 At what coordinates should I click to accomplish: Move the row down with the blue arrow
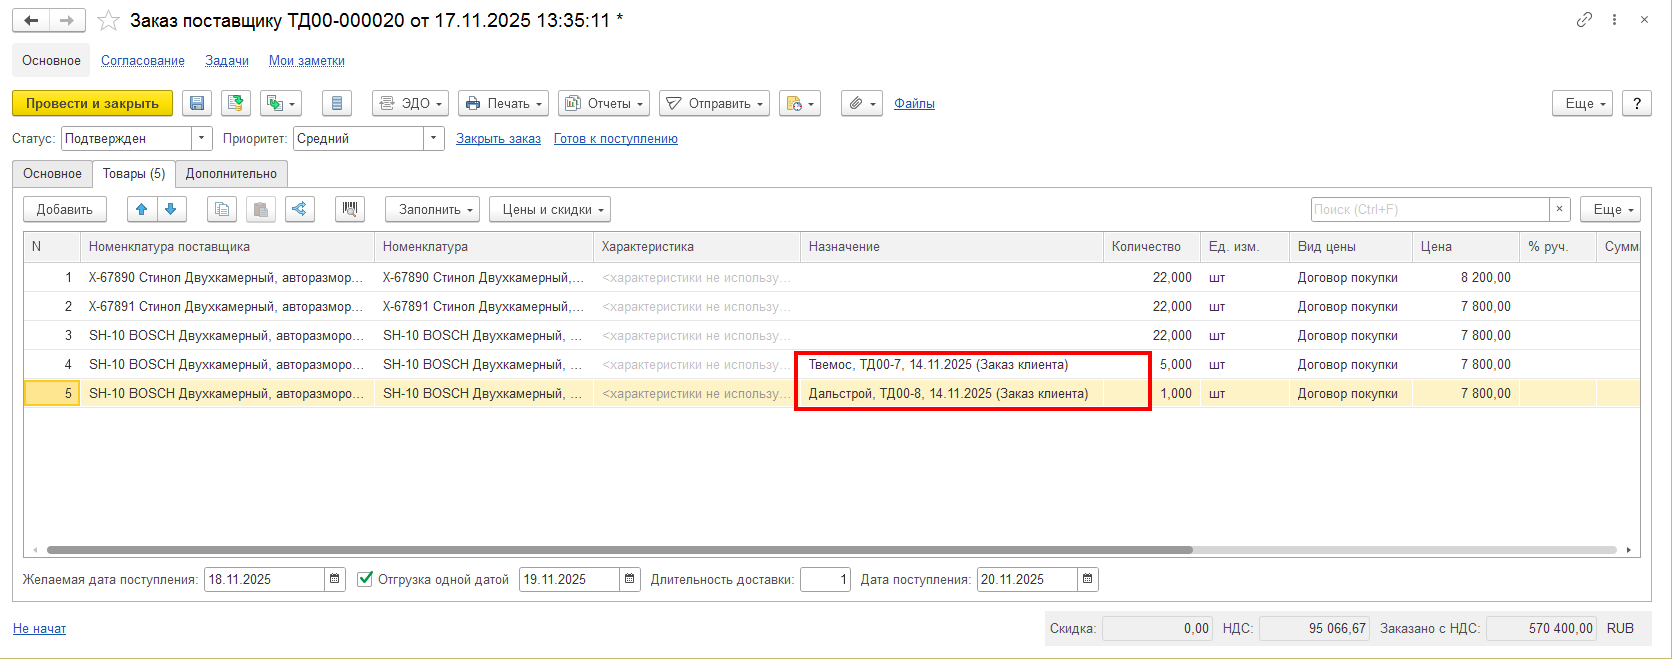click(171, 209)
